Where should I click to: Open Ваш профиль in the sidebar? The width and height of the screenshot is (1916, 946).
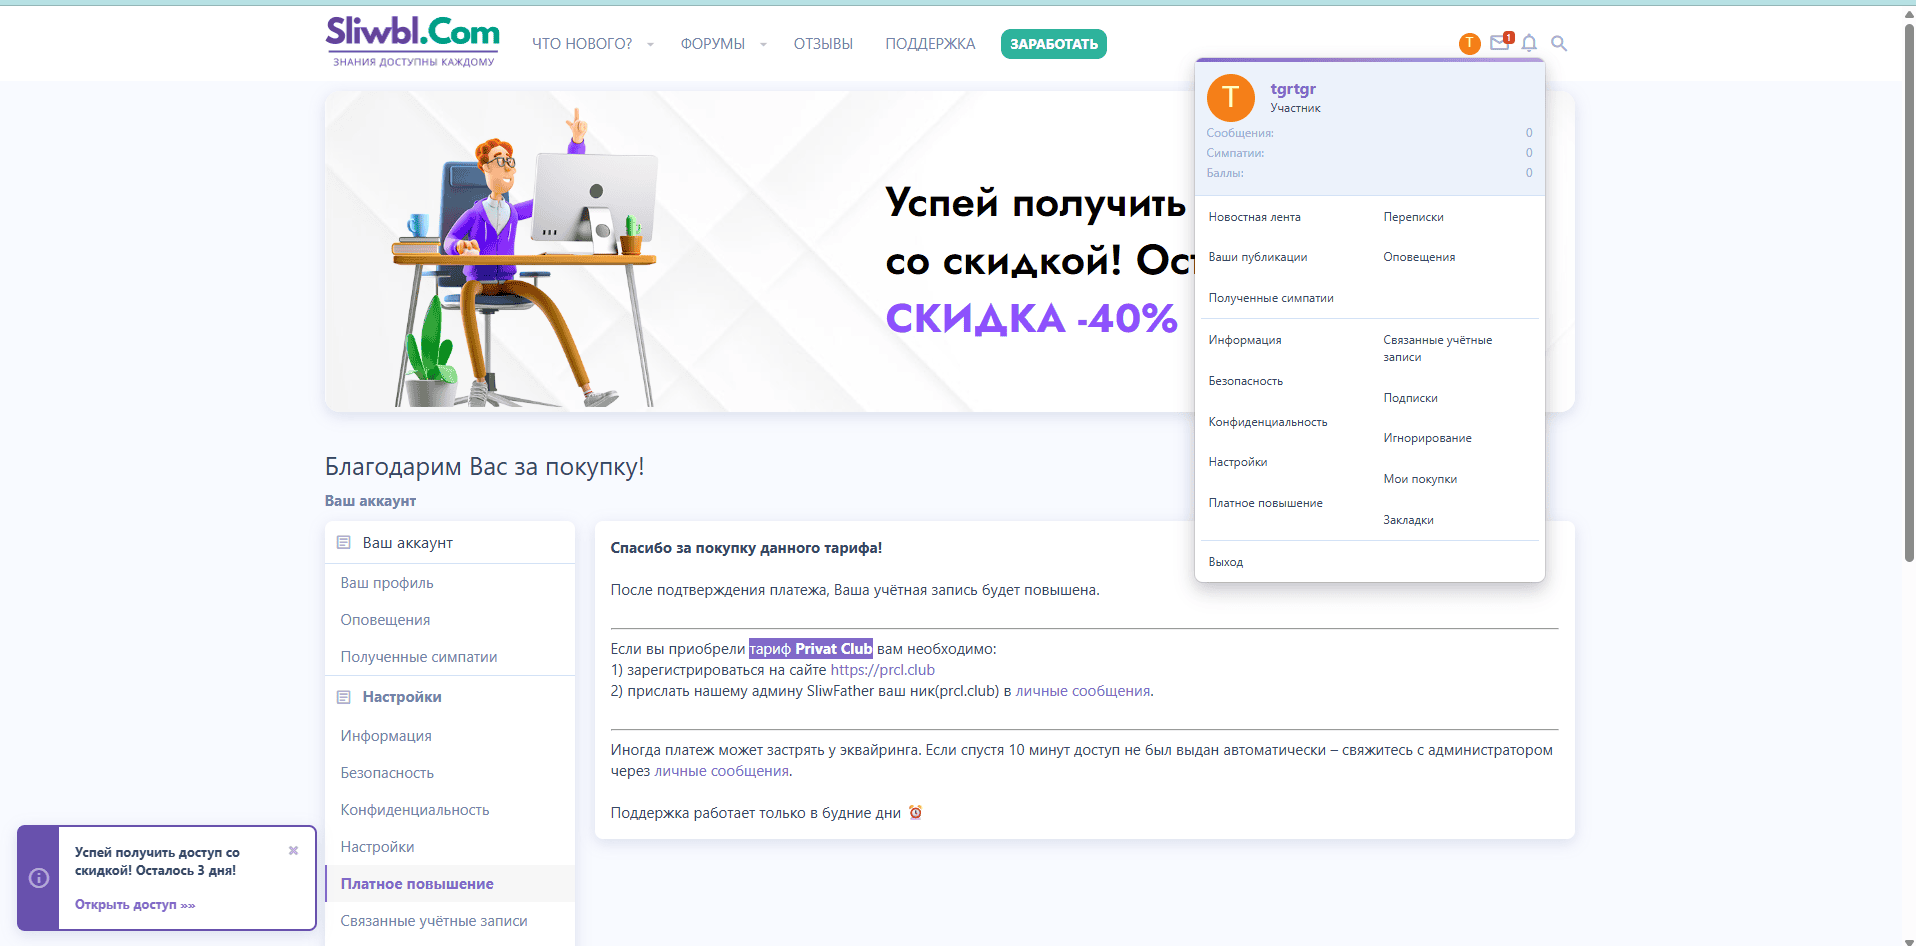387,583
